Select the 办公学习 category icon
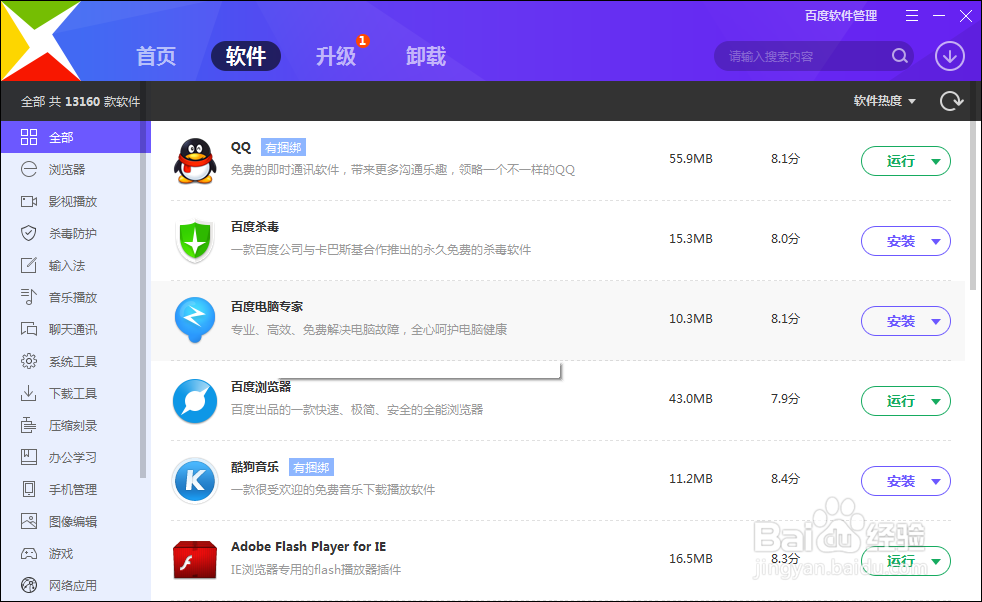Viewport: 982px width, 602px height. tap(29, 457)
